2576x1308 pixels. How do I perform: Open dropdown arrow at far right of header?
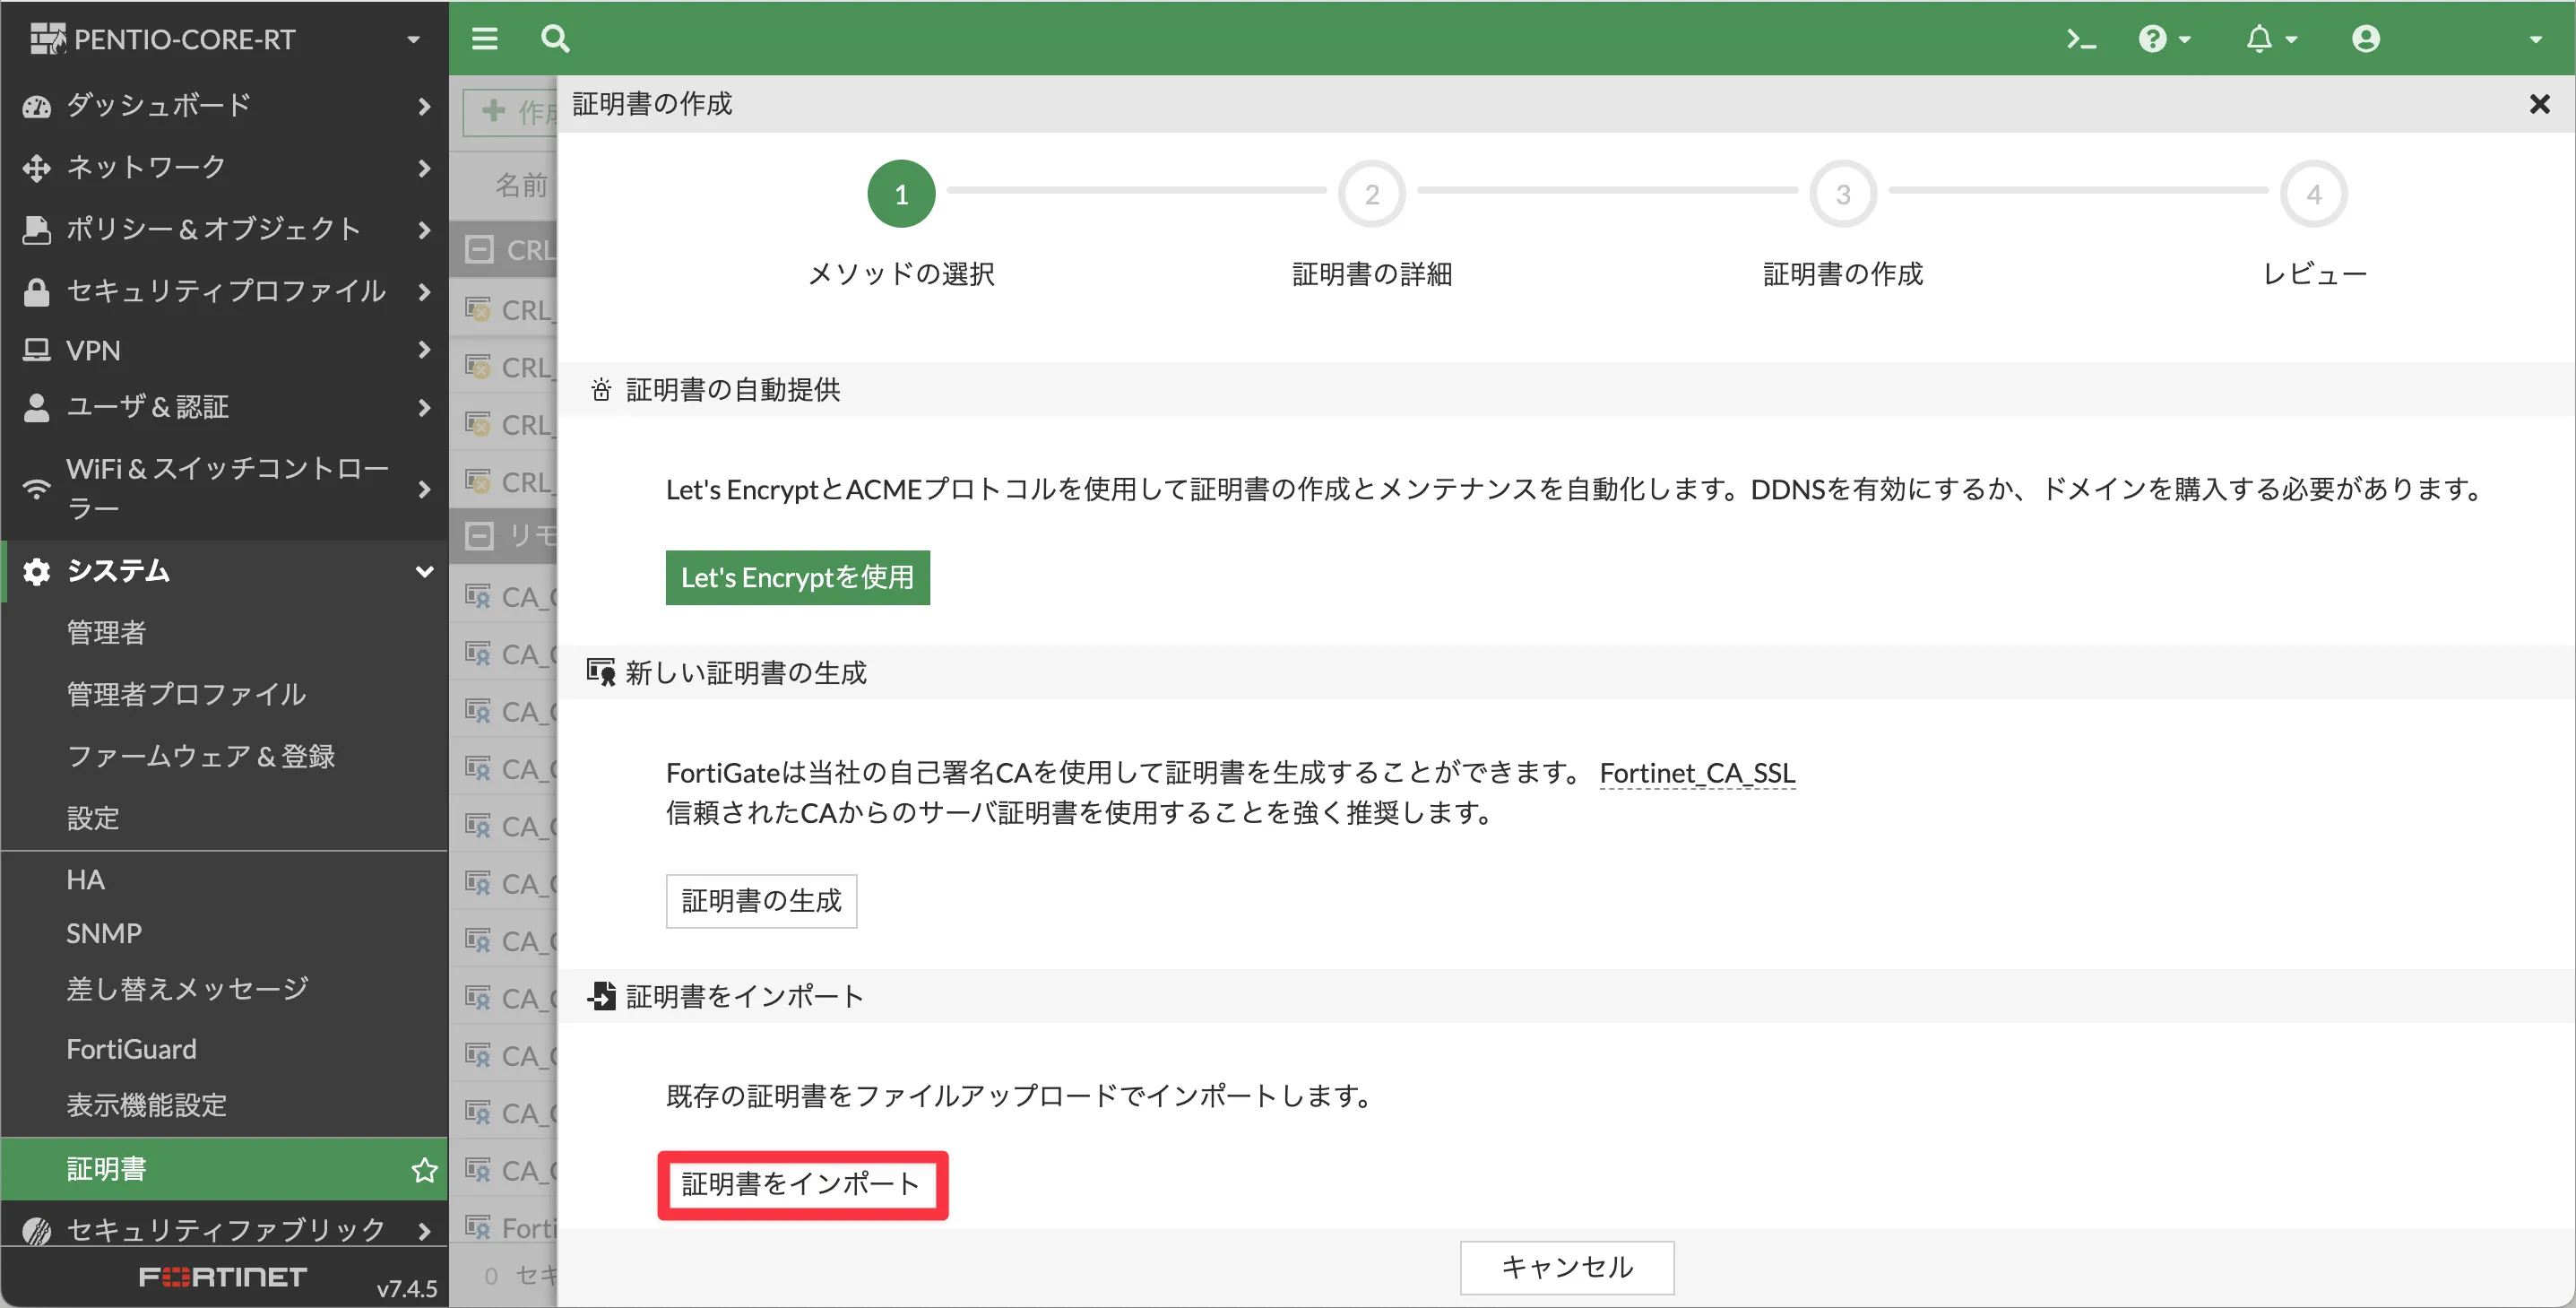click(2535, 39)
